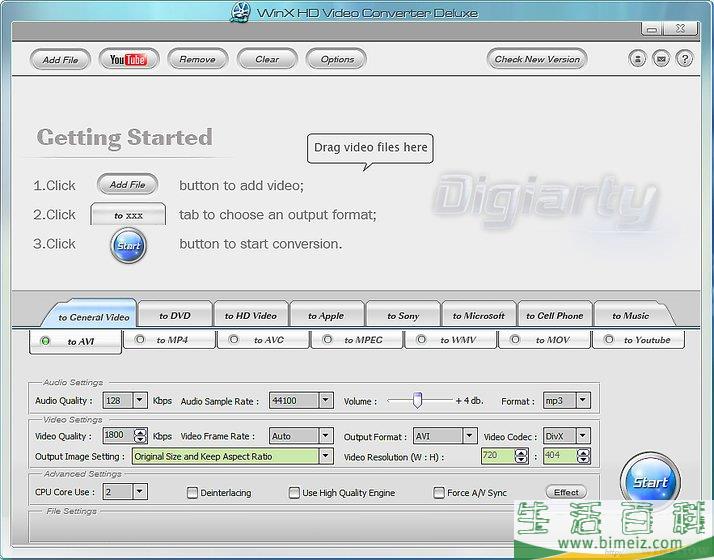Switch to the to General Video tab
Image resolution: width=714 pixels, height=560 pixels.
coord(91,314)
